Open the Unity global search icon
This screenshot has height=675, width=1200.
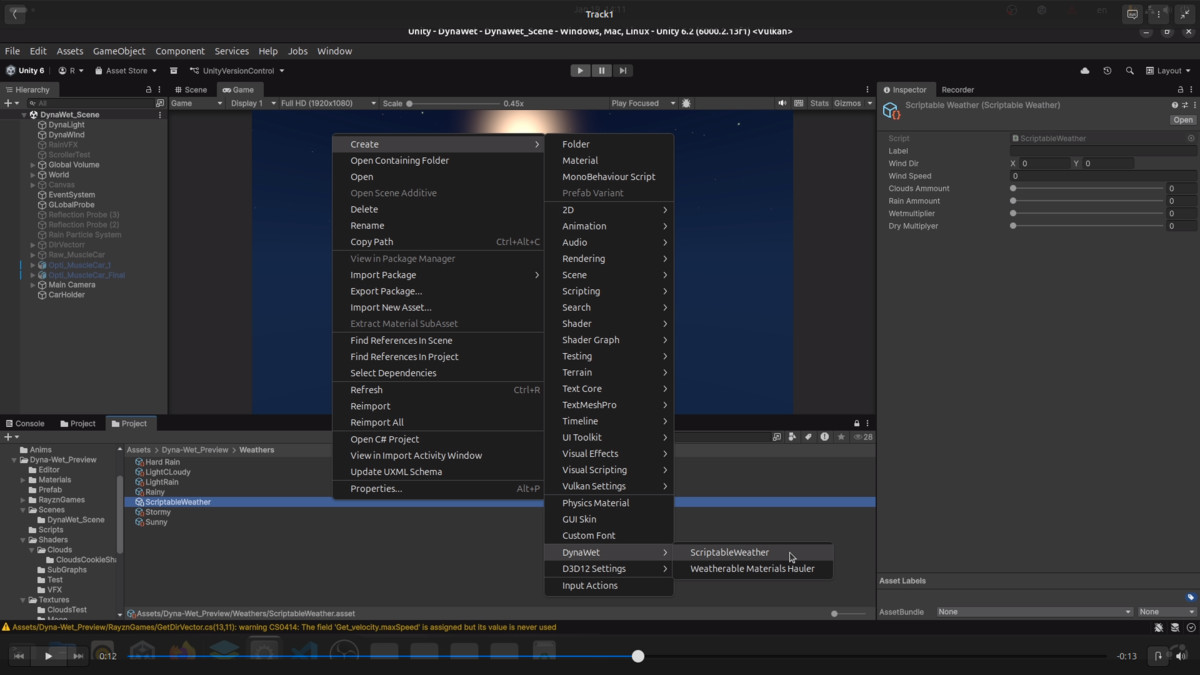[1130, 71]
